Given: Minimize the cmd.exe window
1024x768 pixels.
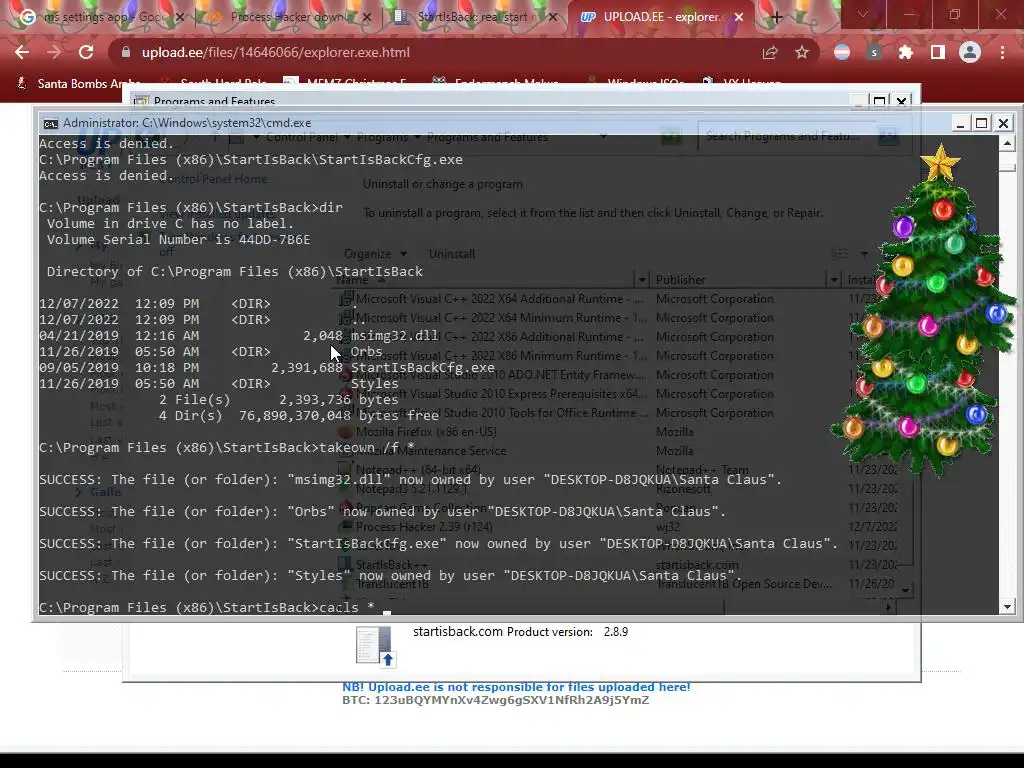Looking at the screenshot, I should 959,123.
